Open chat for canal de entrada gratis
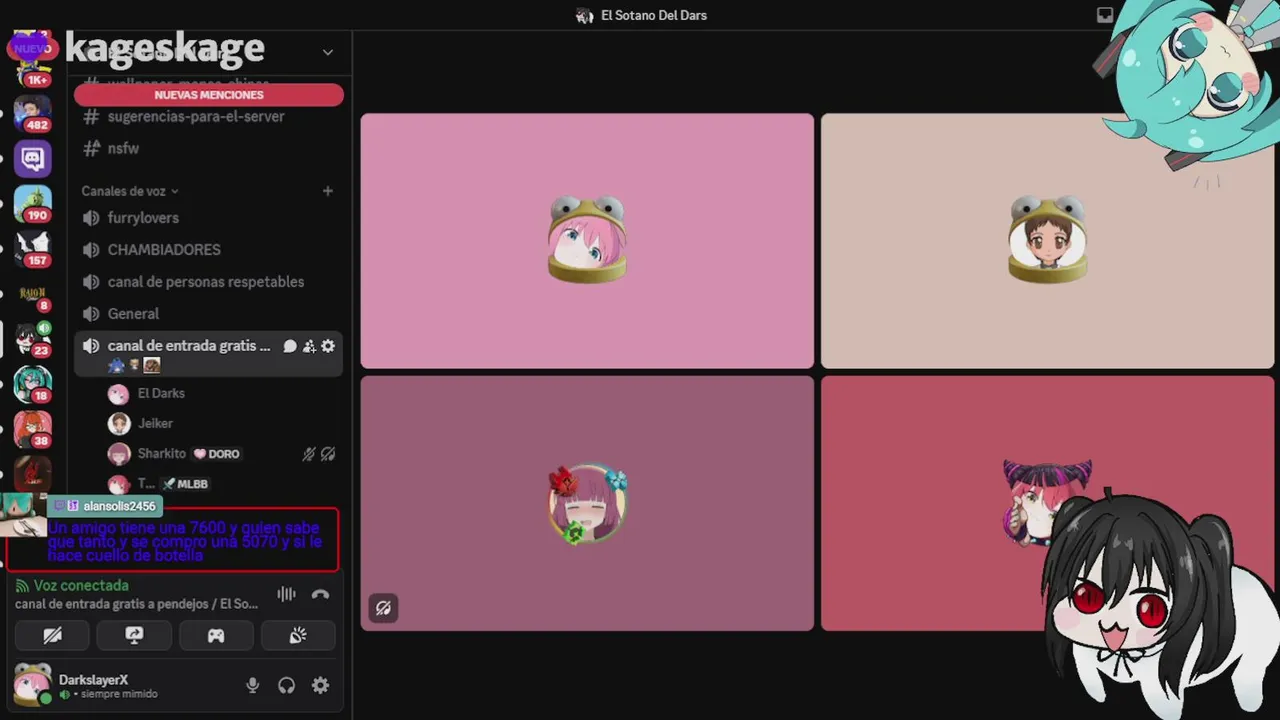Image resolution: width=1280 pixels, height=720 pixels. (x=290, y=346)
